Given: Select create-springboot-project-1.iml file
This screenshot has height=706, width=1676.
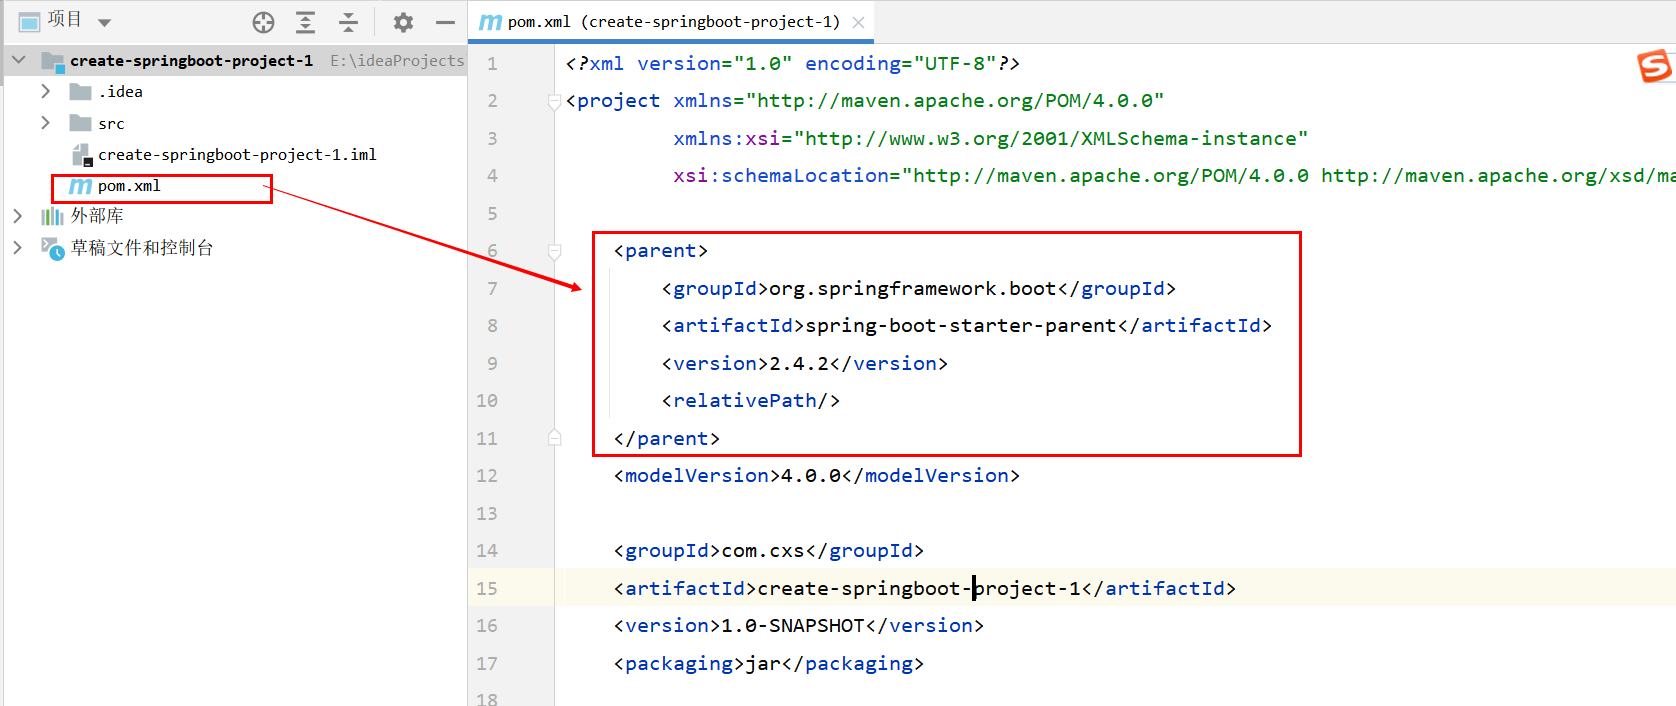Looking at the screenshot, I should (x=237, y=155).
